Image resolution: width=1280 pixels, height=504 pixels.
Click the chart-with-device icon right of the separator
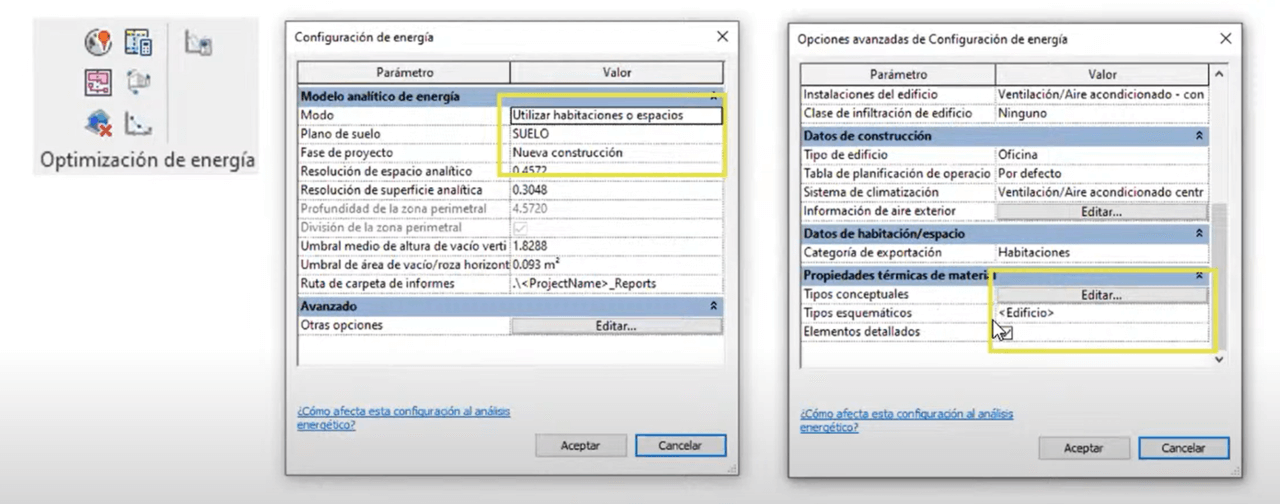[198, 42]
